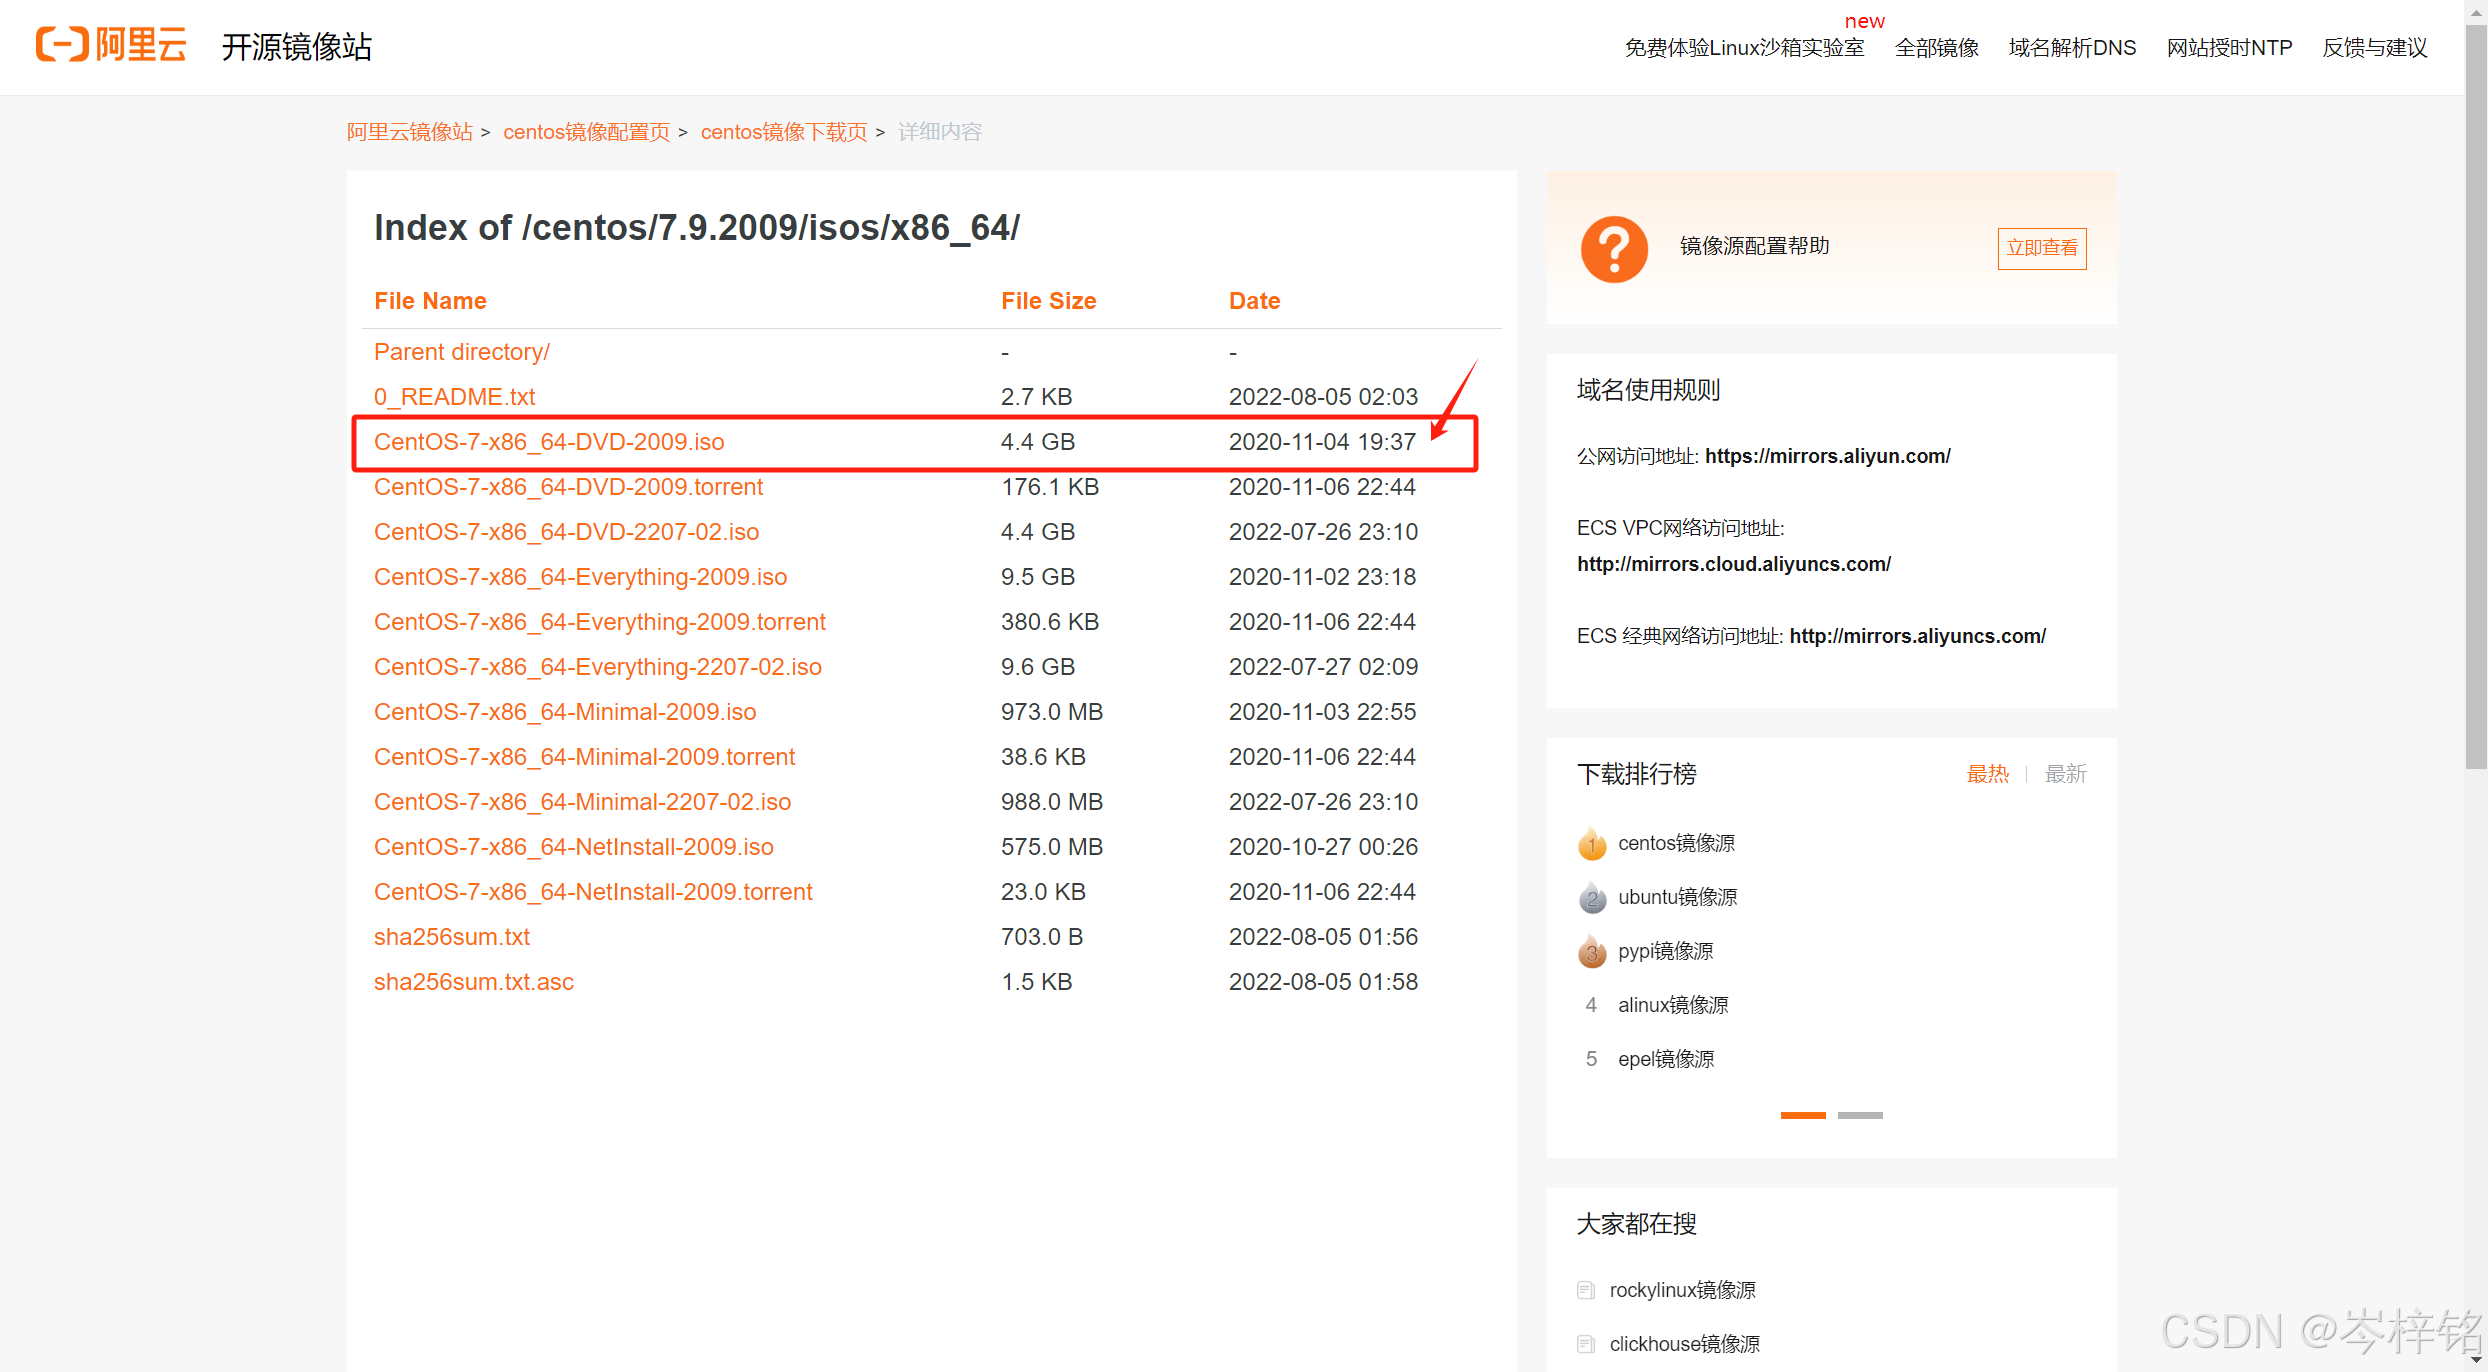The image size is (2488, 1372).
Task: Click the 镜像源配置帮助 label
Action: (1754, 246)
